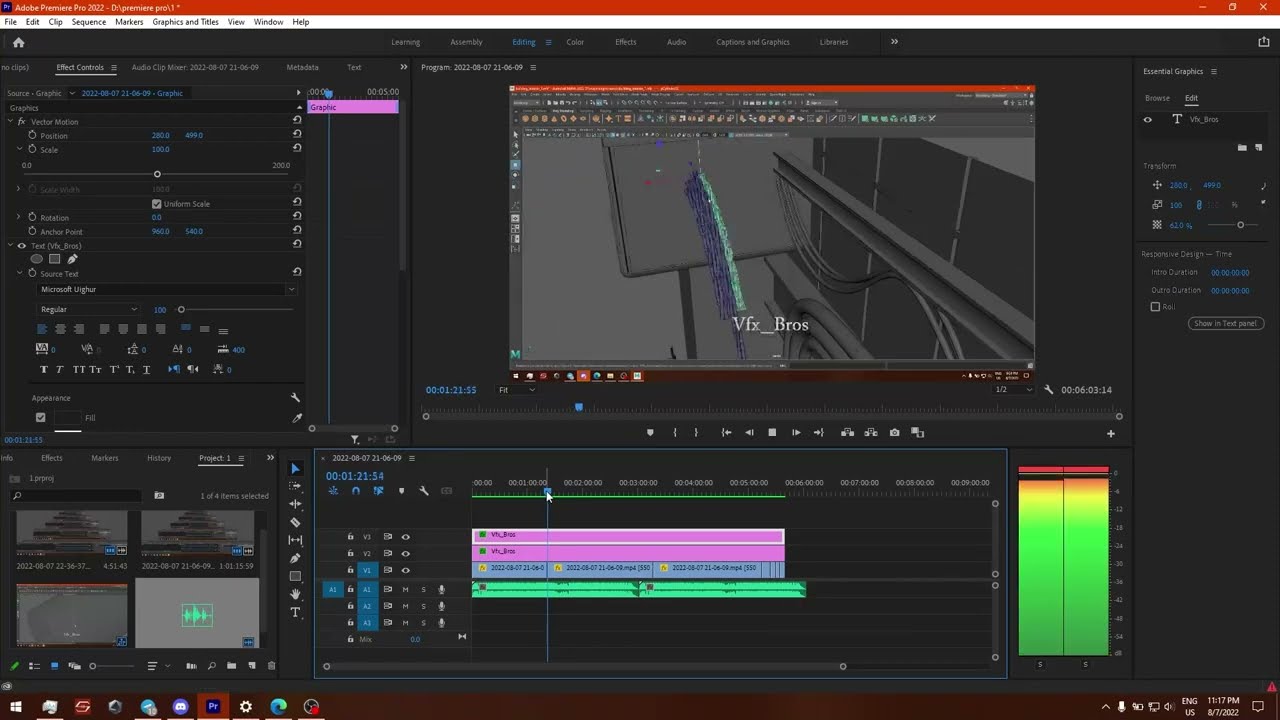
Task: Mute audio track A1
Action: 405,590
